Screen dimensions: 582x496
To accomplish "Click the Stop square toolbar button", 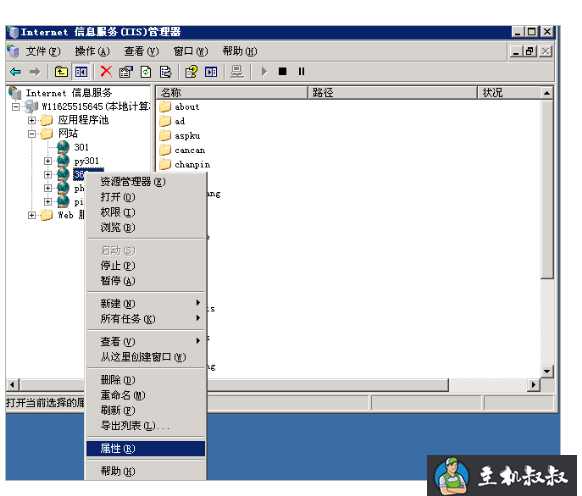I will pos(282,71).
